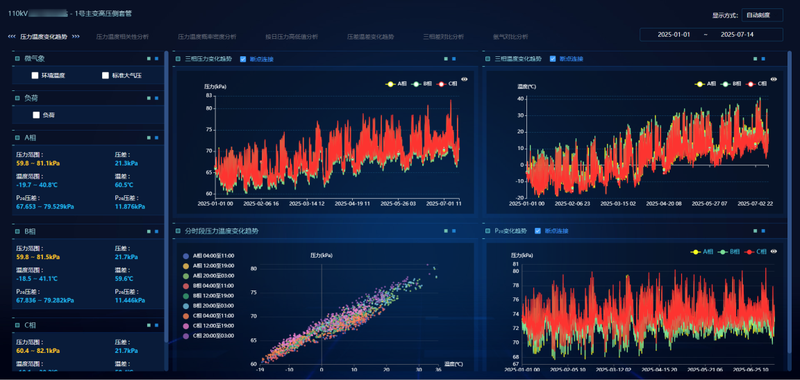Collapse the B相 panel via its left square icon
The image size is (800, 380).
[x=17, y=231]
